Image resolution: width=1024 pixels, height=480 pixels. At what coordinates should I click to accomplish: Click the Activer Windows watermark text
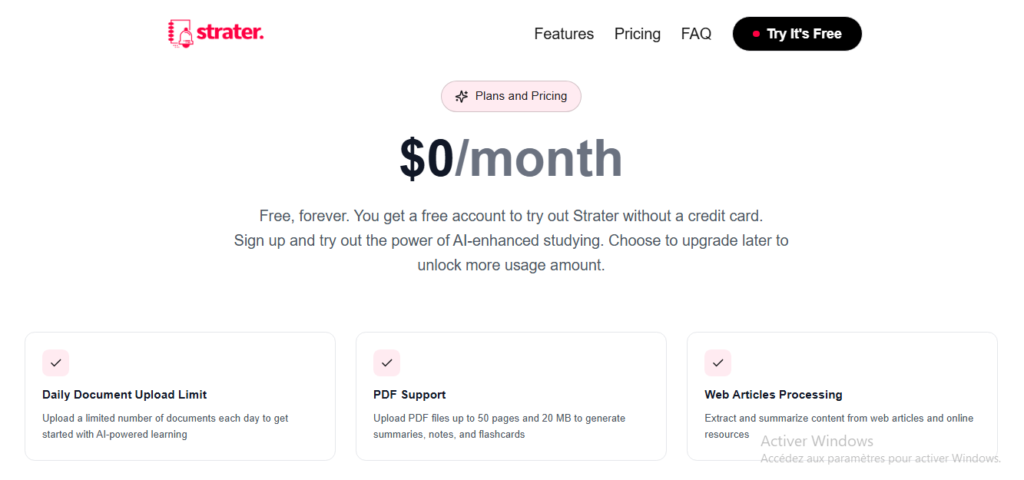817,441
